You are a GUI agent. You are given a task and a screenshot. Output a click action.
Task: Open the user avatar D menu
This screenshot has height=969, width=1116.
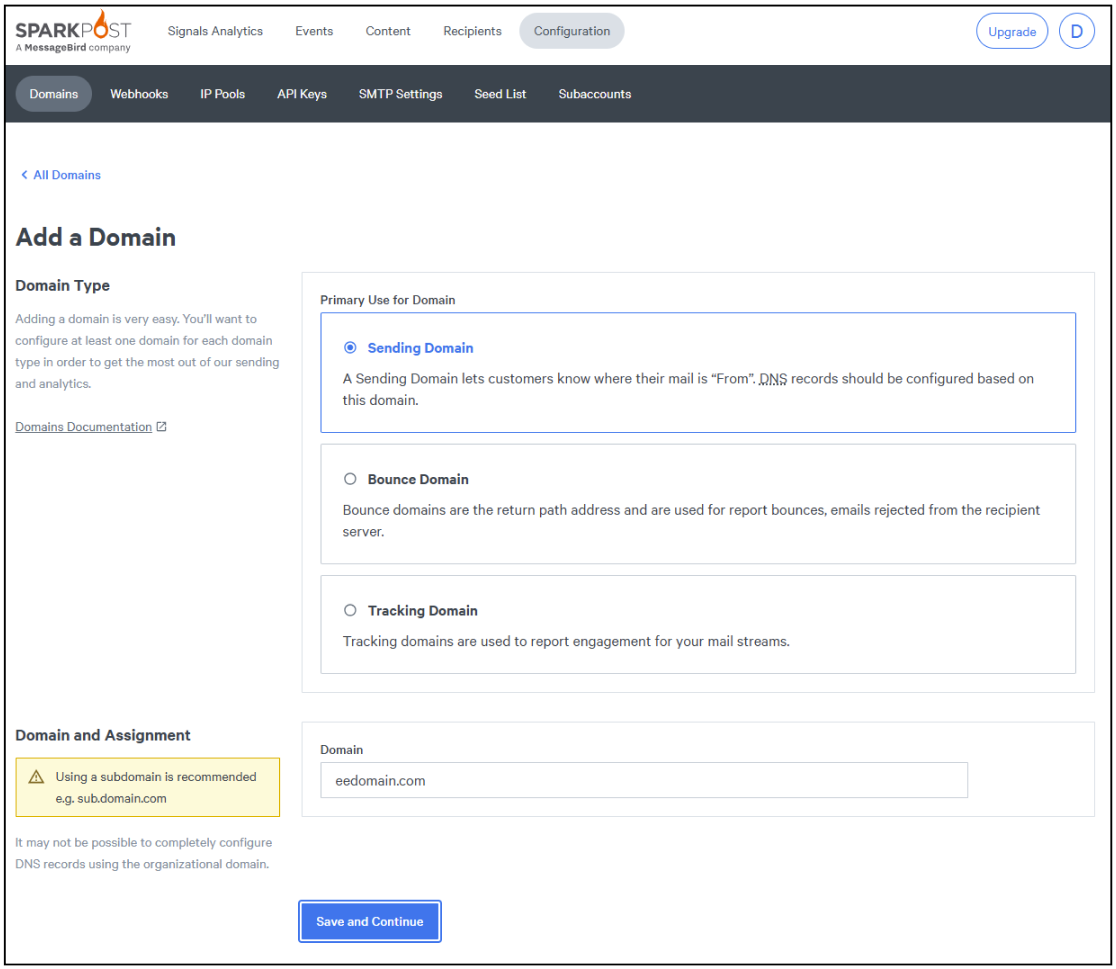point(1076,31)
